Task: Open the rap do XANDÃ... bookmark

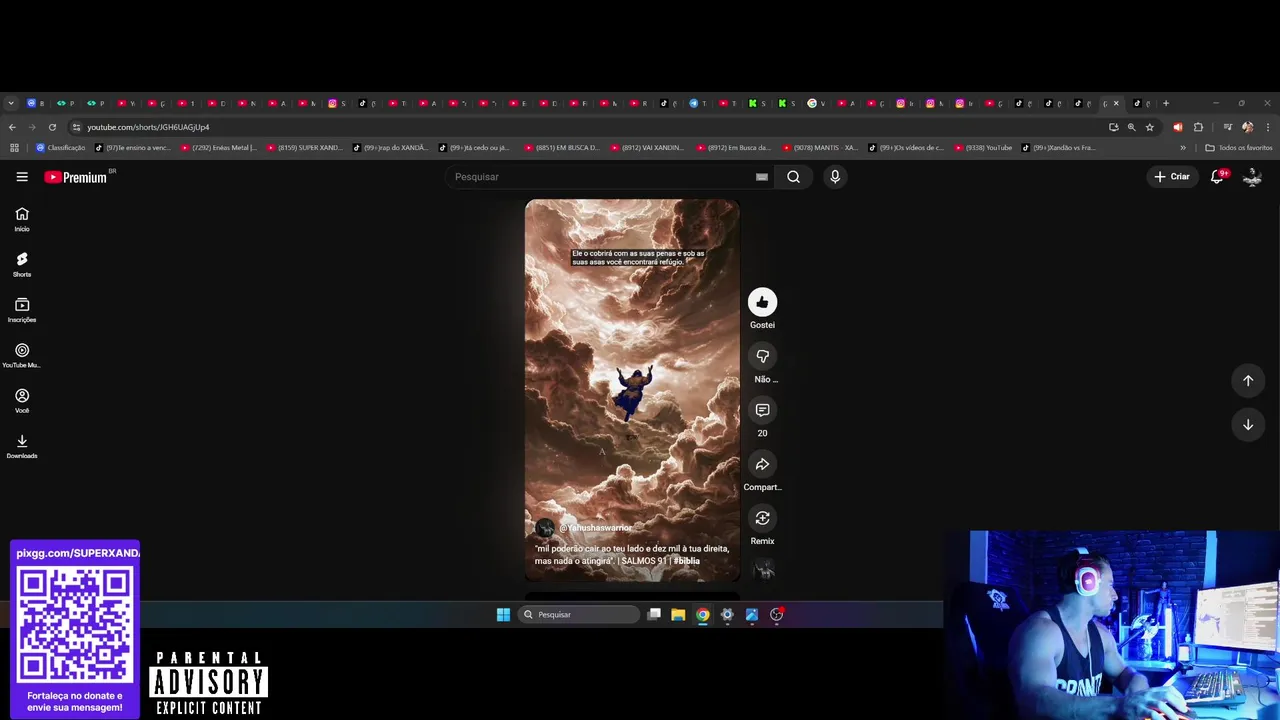Action: point(390,148)
